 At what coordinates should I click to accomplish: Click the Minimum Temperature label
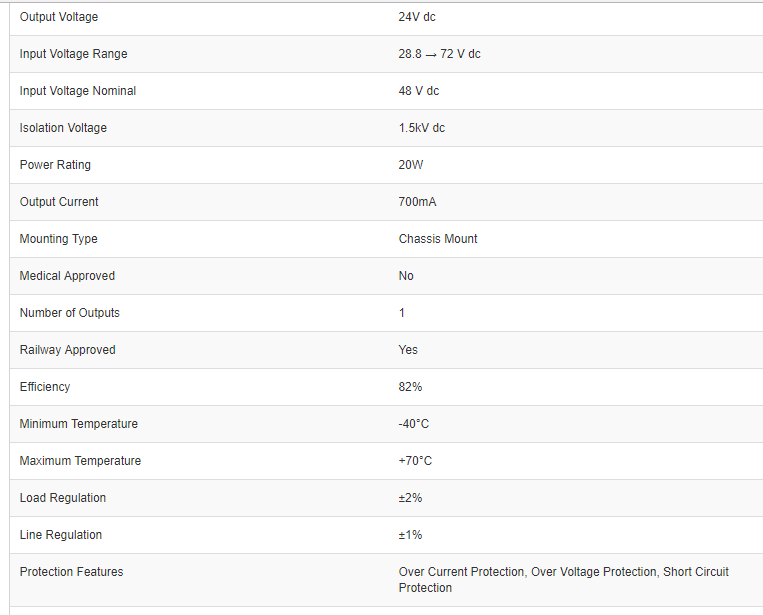click(79, 424)
